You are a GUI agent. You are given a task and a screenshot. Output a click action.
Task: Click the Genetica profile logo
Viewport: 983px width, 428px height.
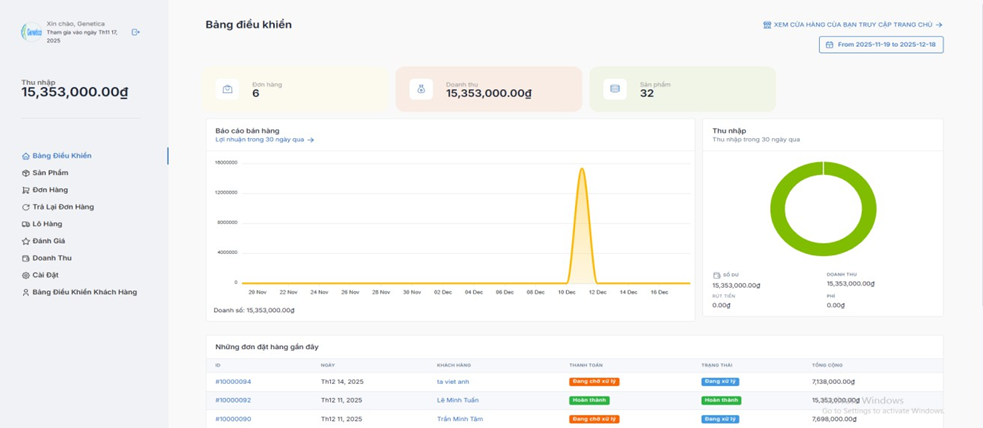pyautogui.click(x=32, y=32)
